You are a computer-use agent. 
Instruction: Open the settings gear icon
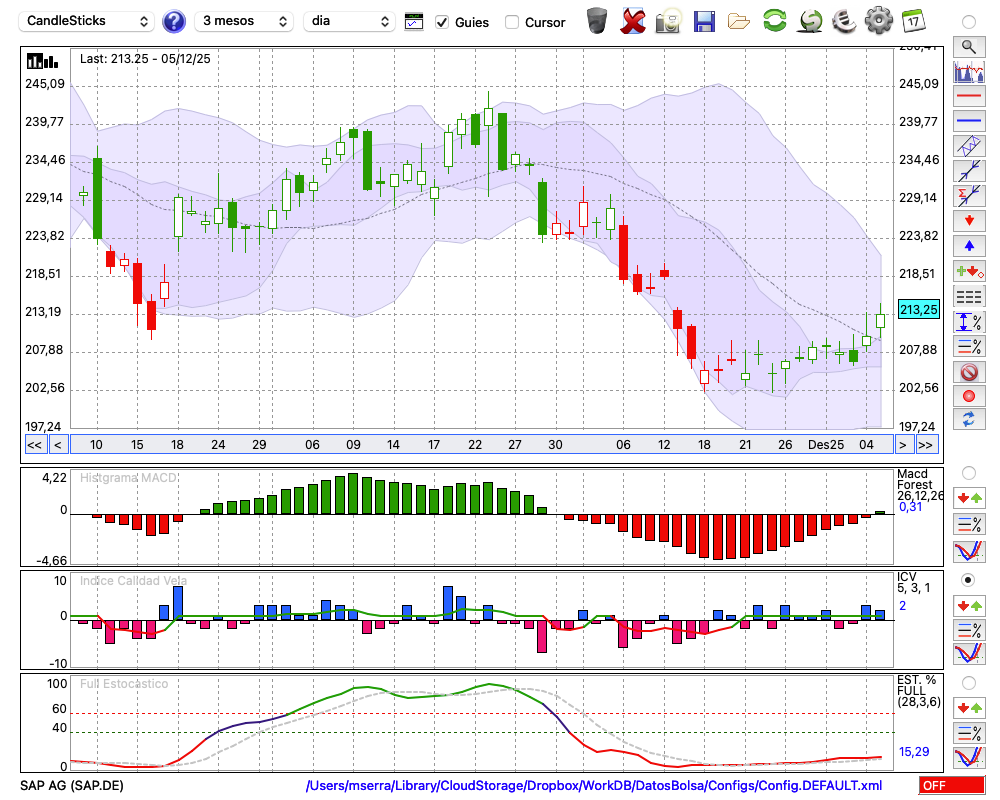[x=878, y=21]
